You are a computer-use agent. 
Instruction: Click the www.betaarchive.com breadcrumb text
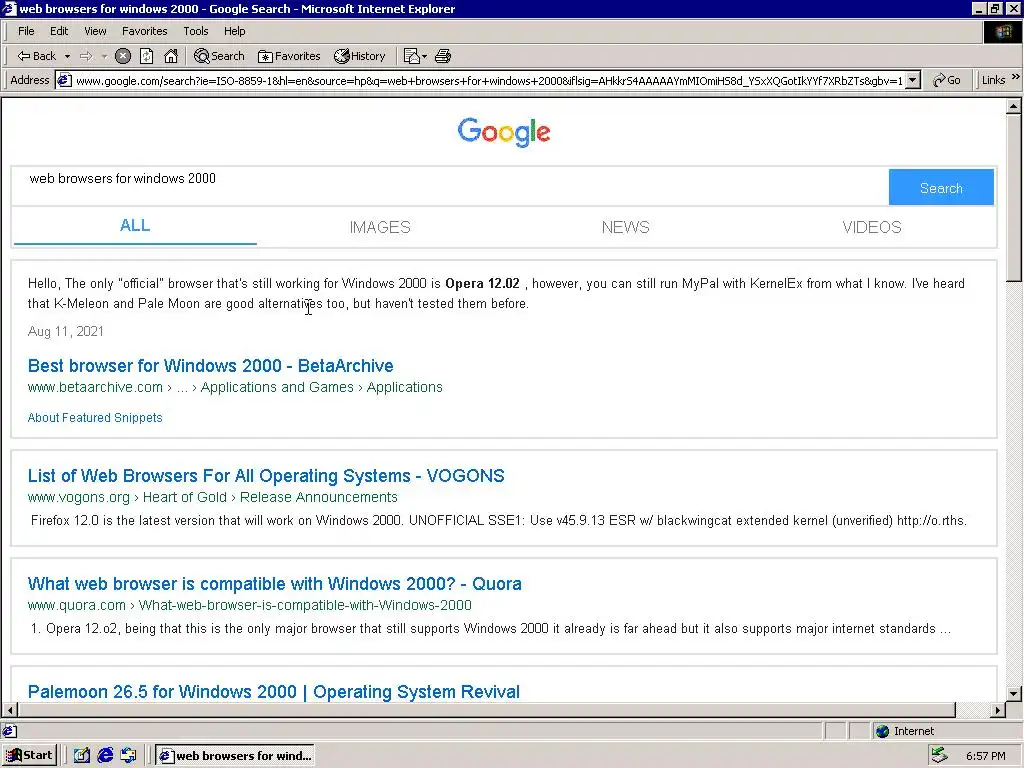pyautogui.click(x=95, y=387)
